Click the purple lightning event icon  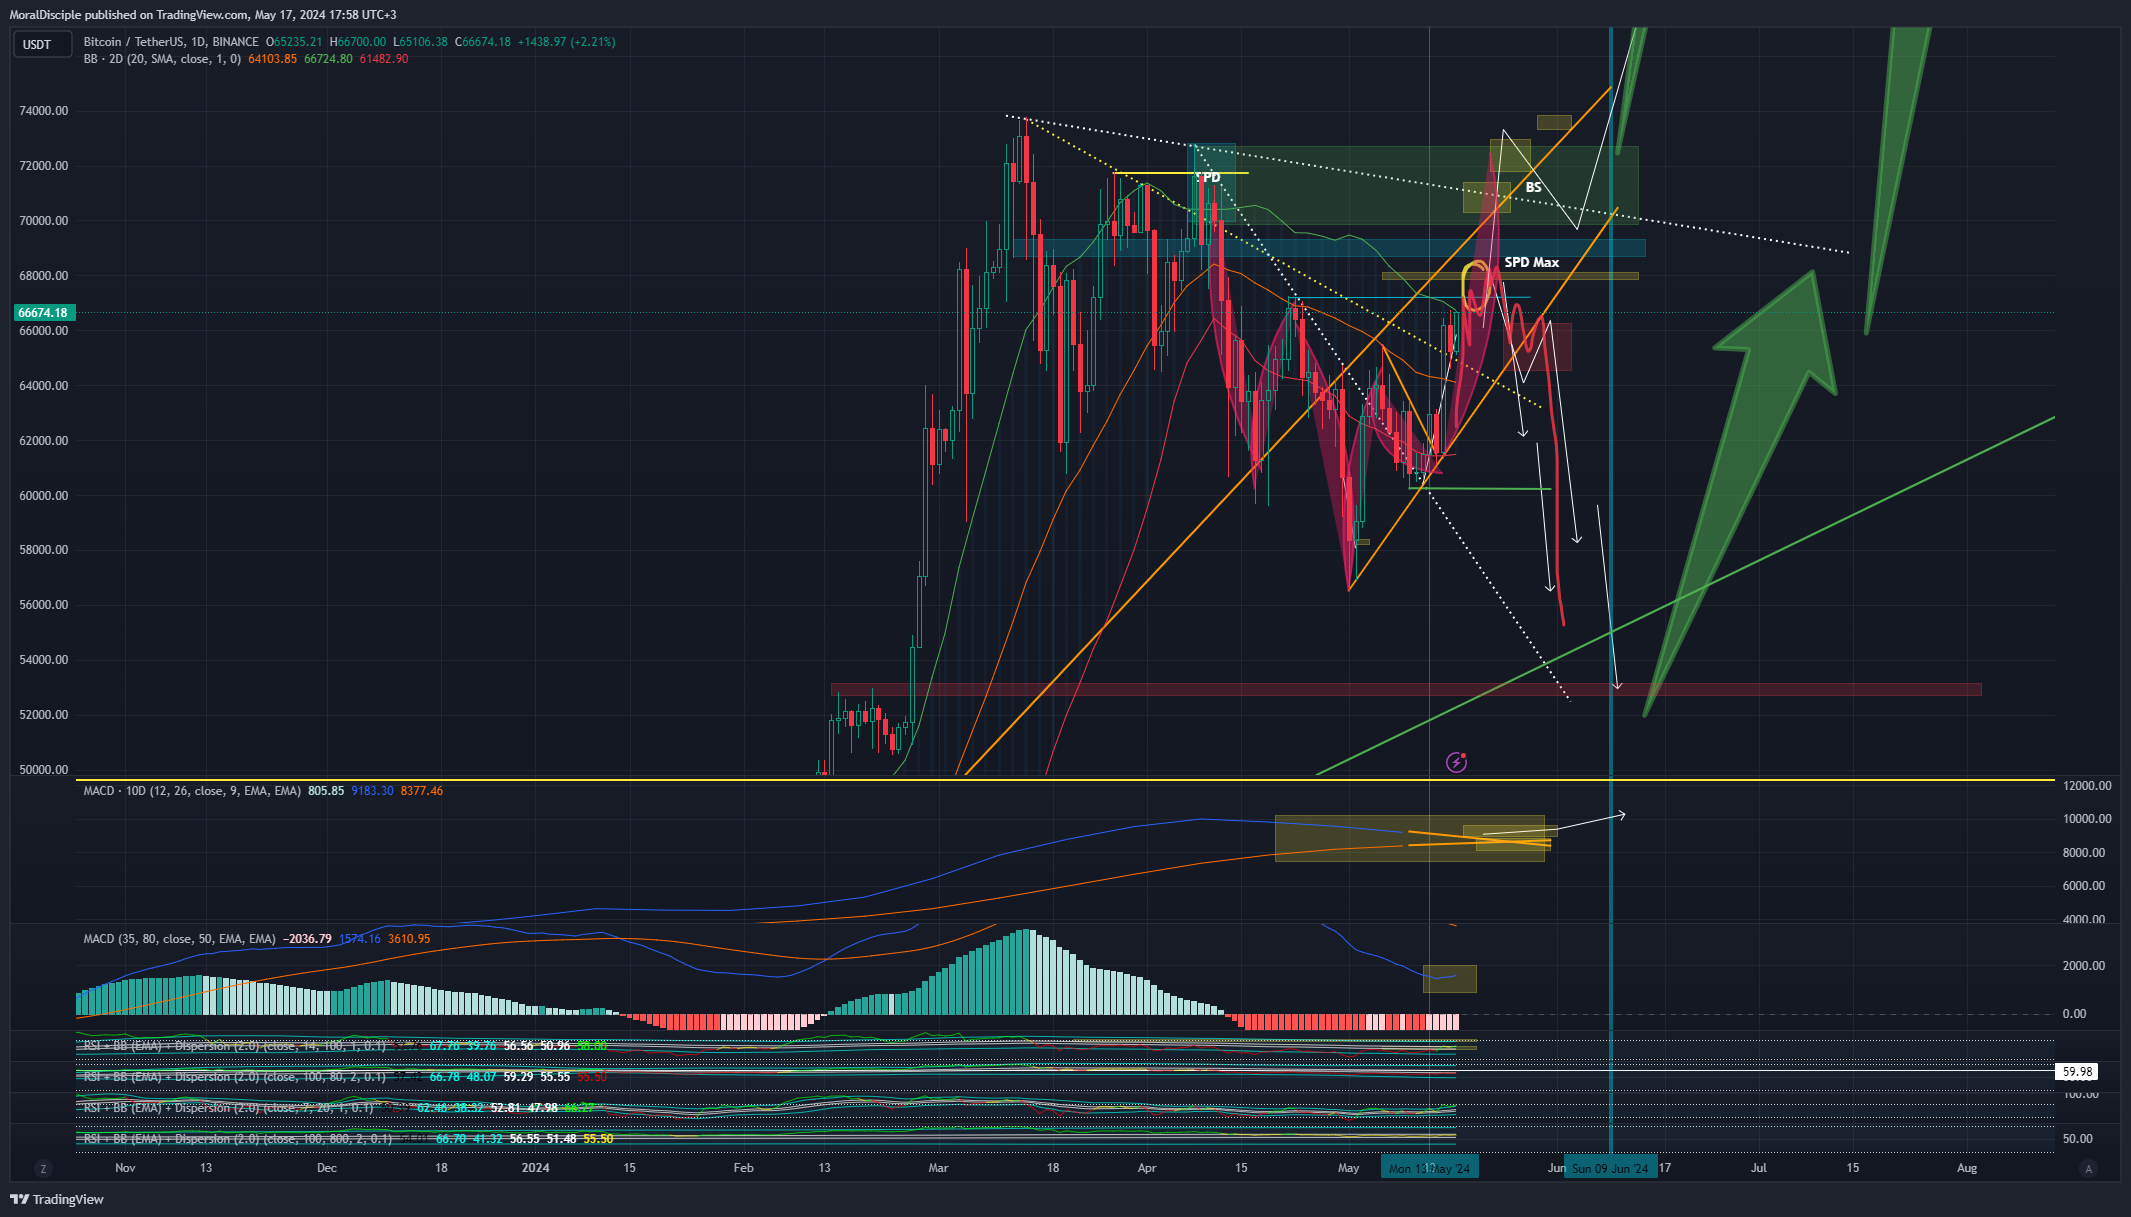tap(1457, 763)
